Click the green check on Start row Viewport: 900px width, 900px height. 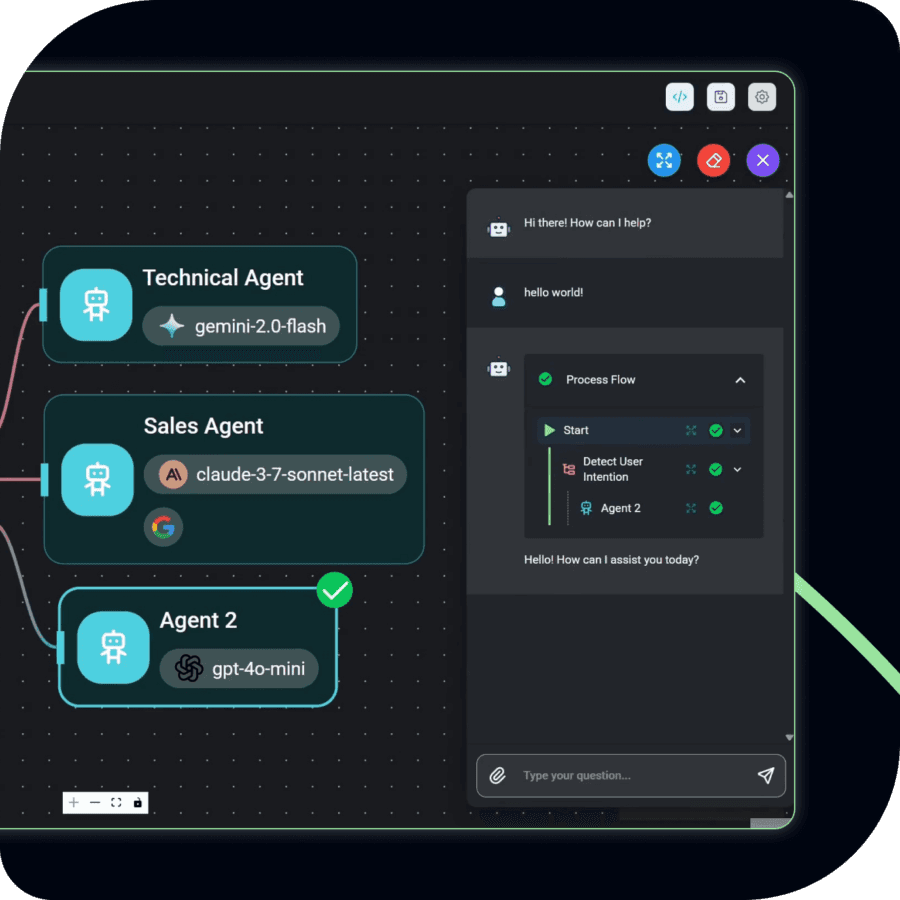716,430
